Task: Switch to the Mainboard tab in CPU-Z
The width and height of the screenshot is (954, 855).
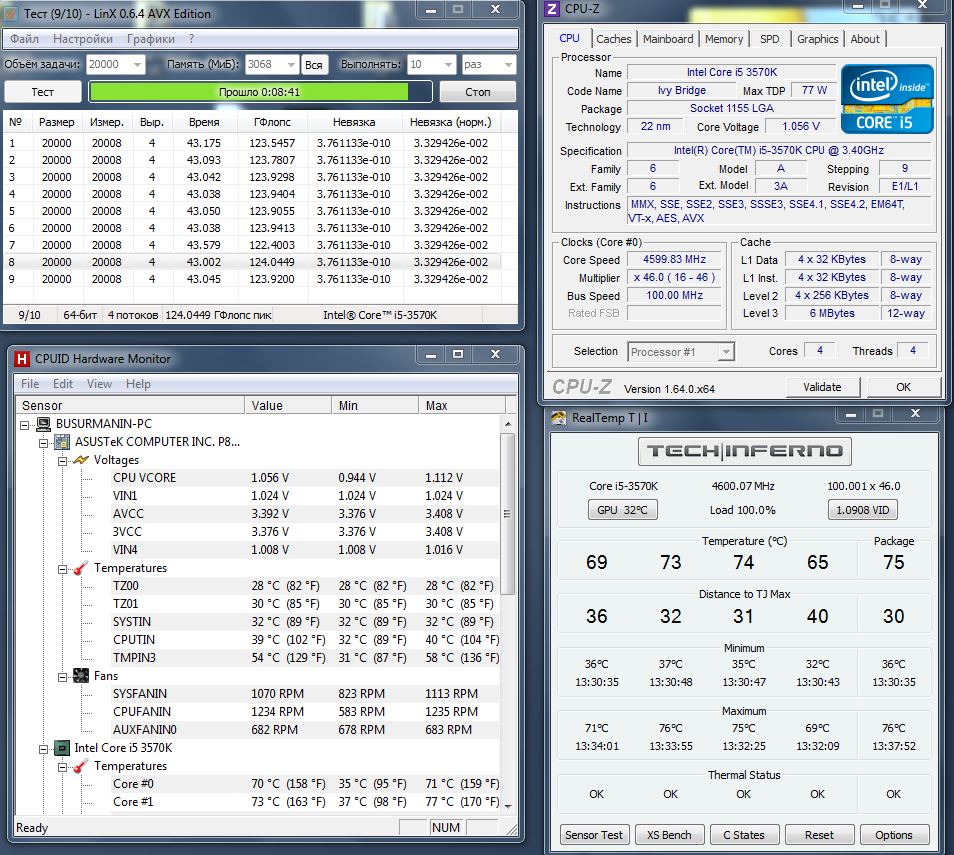Action: pos(667,39)
